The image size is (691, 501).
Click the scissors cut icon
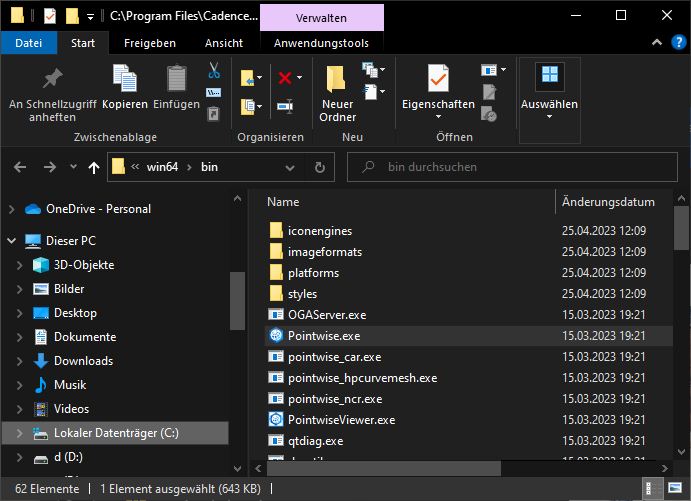coord(214,70)
